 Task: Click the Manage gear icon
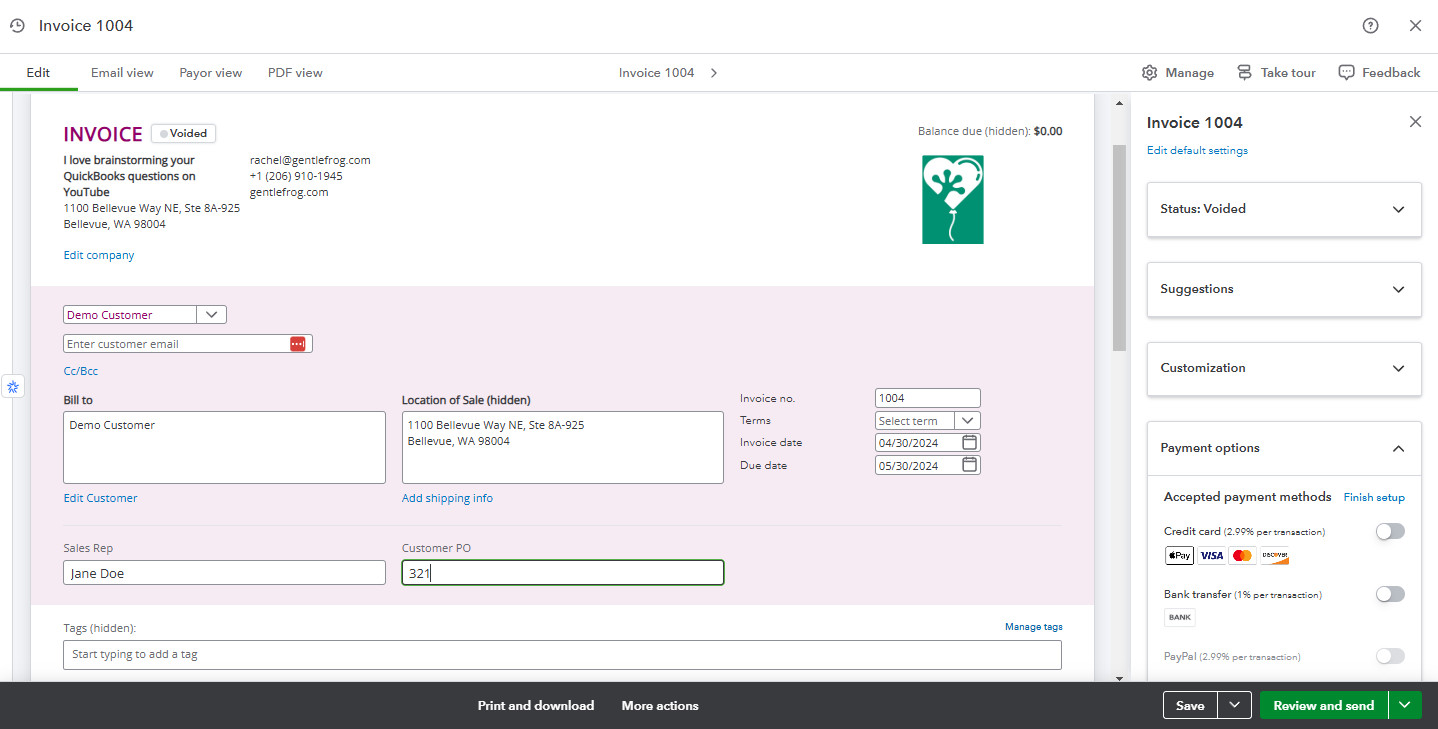[x=1150, y=73]
